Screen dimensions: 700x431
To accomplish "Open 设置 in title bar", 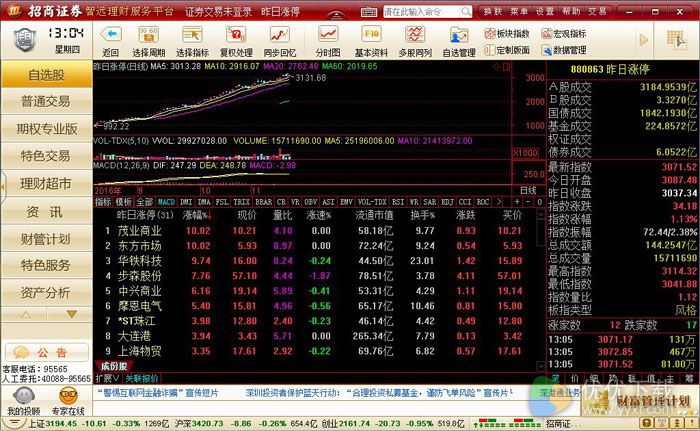I will coord(545,11).
